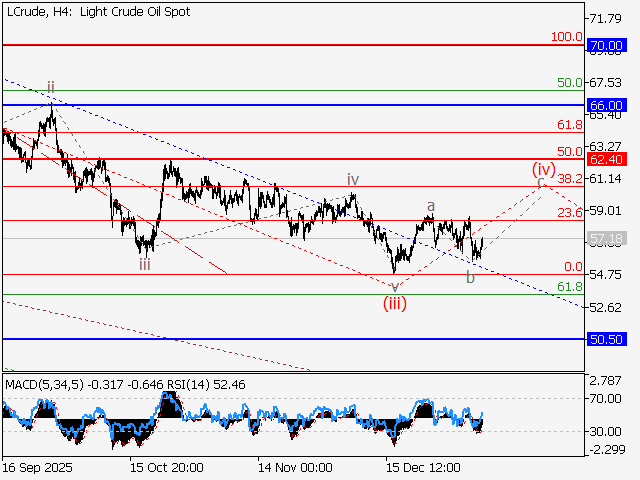Click the 70.00 blue price level tag
Viewport: 640px width, 480px height.
607,46
